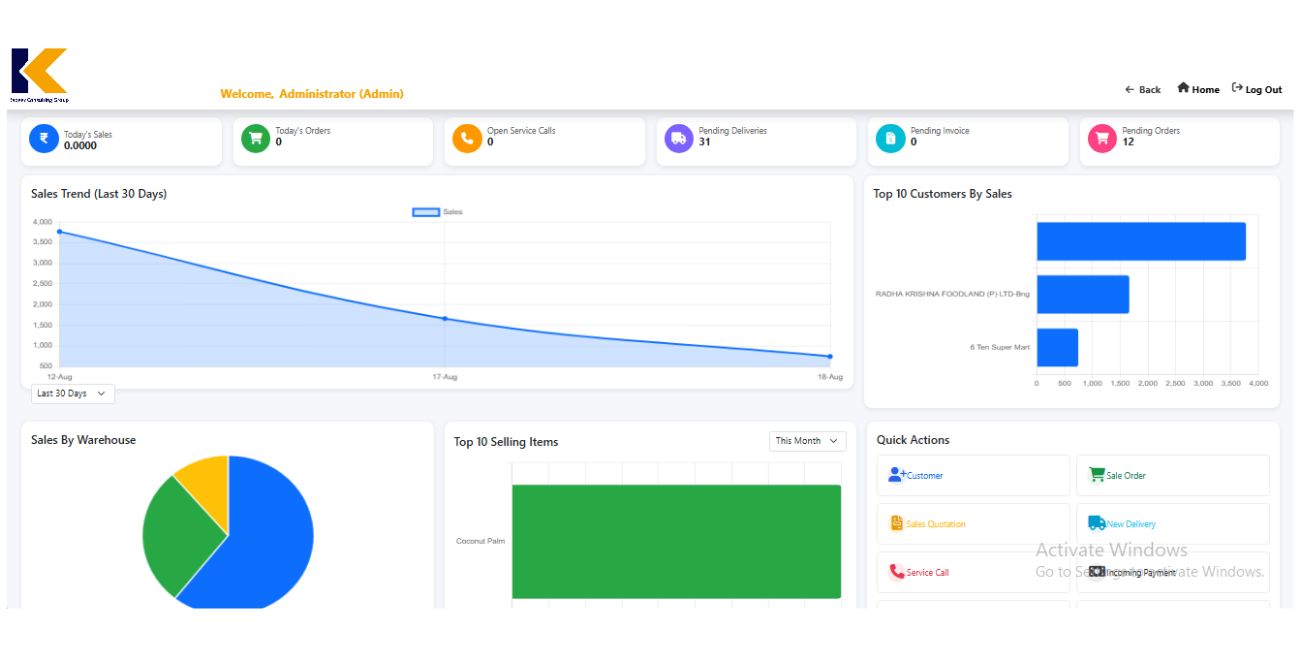Click the 18-Aug data point on sales trend
The height and width of the screenshot is (650, 1300).
coord(830,356)
